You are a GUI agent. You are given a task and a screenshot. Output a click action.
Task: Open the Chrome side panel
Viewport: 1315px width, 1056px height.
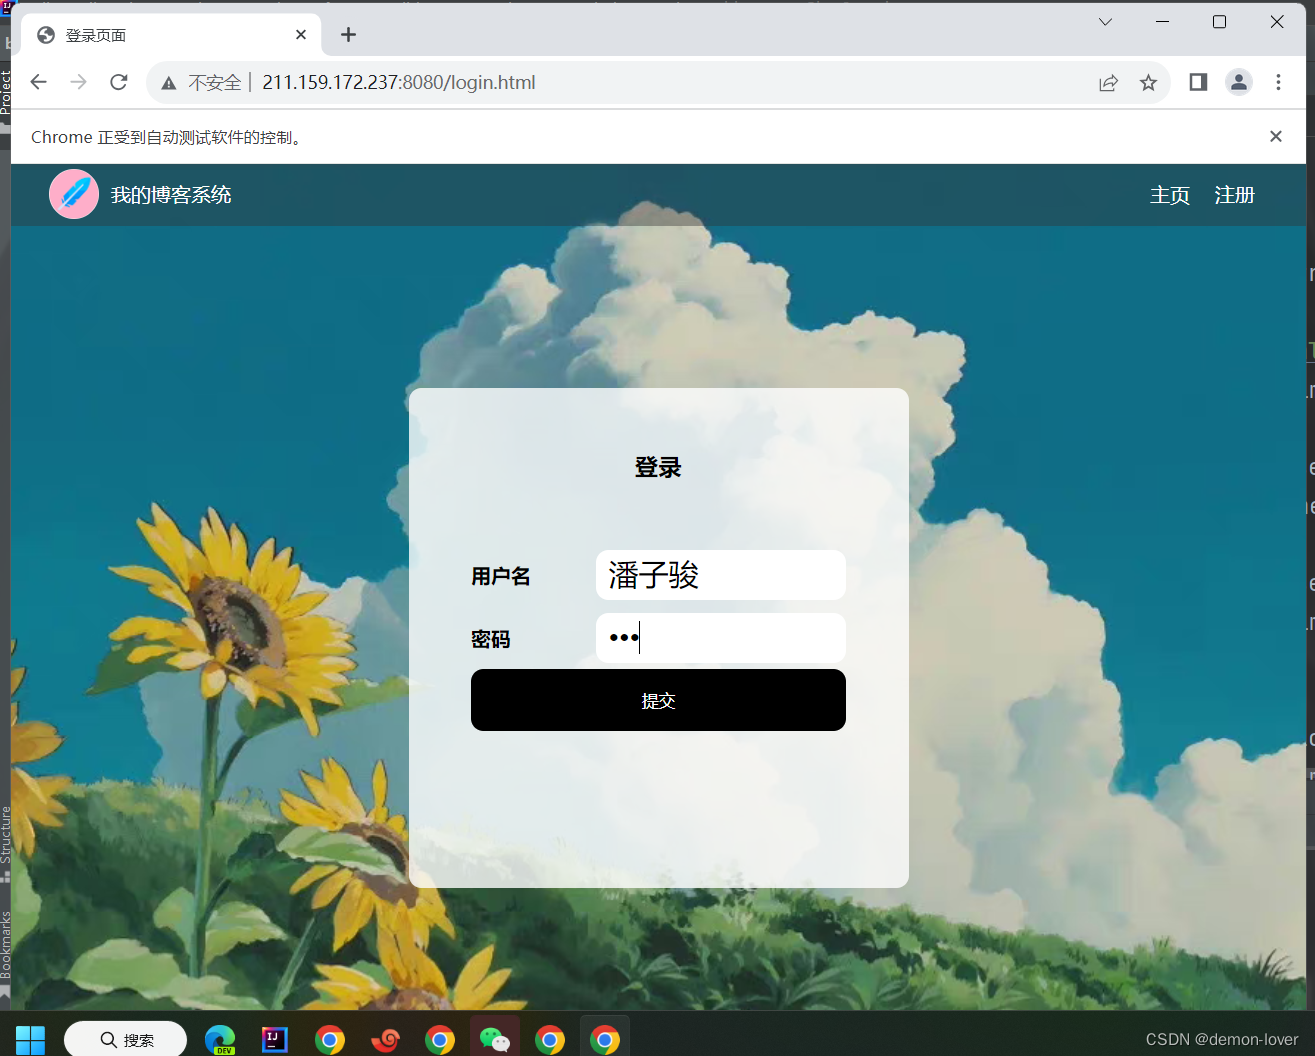pyautogui.click(x=1198, y=82)
